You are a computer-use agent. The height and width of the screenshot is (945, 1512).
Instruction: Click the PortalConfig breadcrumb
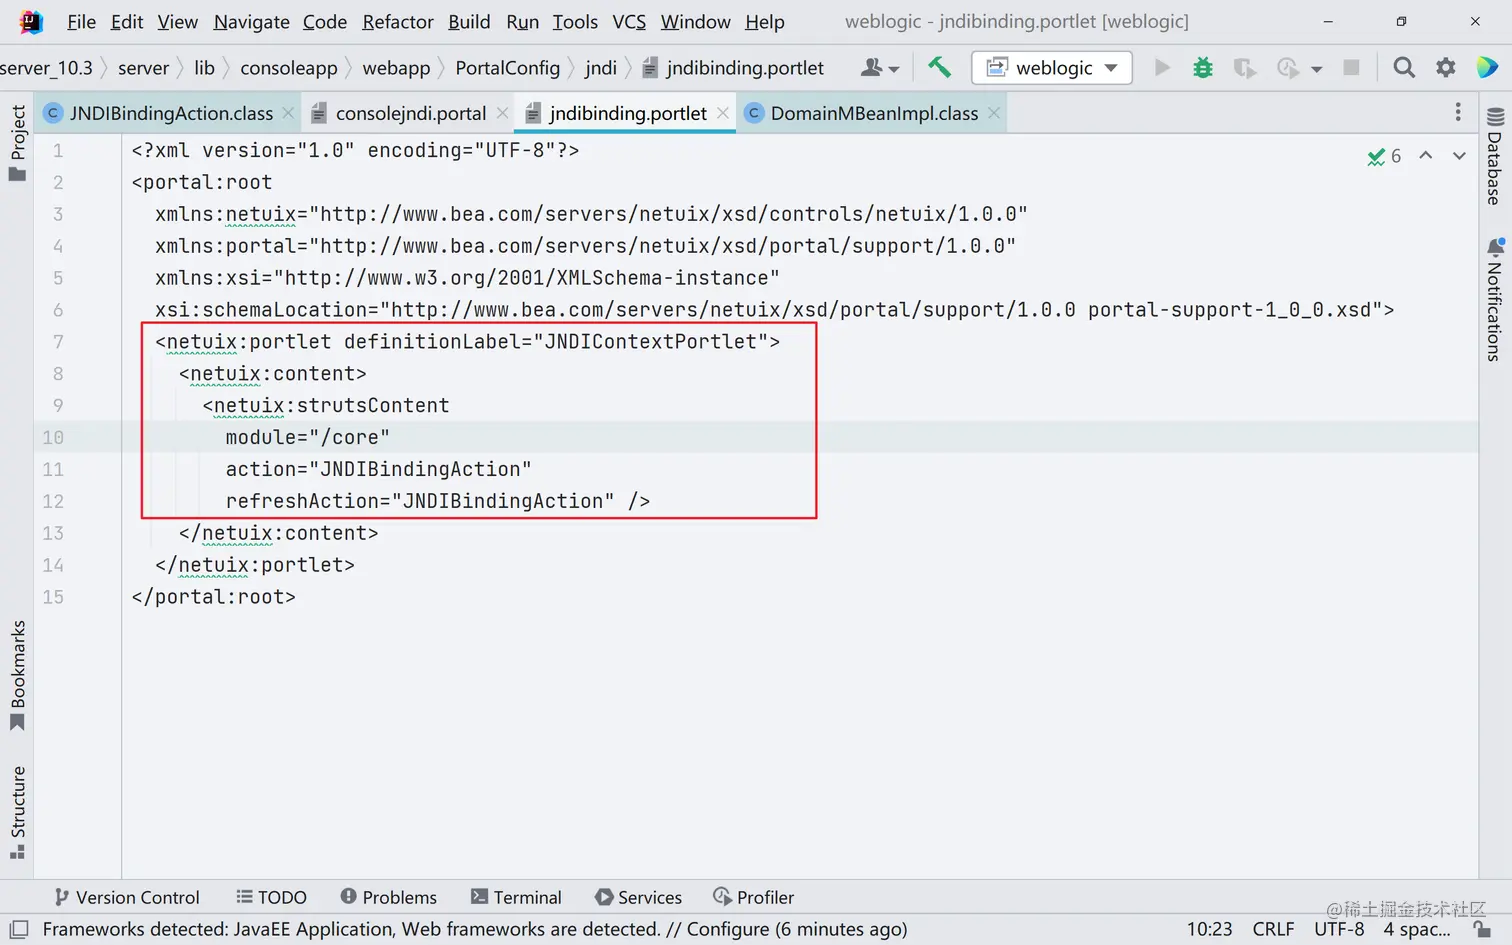click(507, 67)
